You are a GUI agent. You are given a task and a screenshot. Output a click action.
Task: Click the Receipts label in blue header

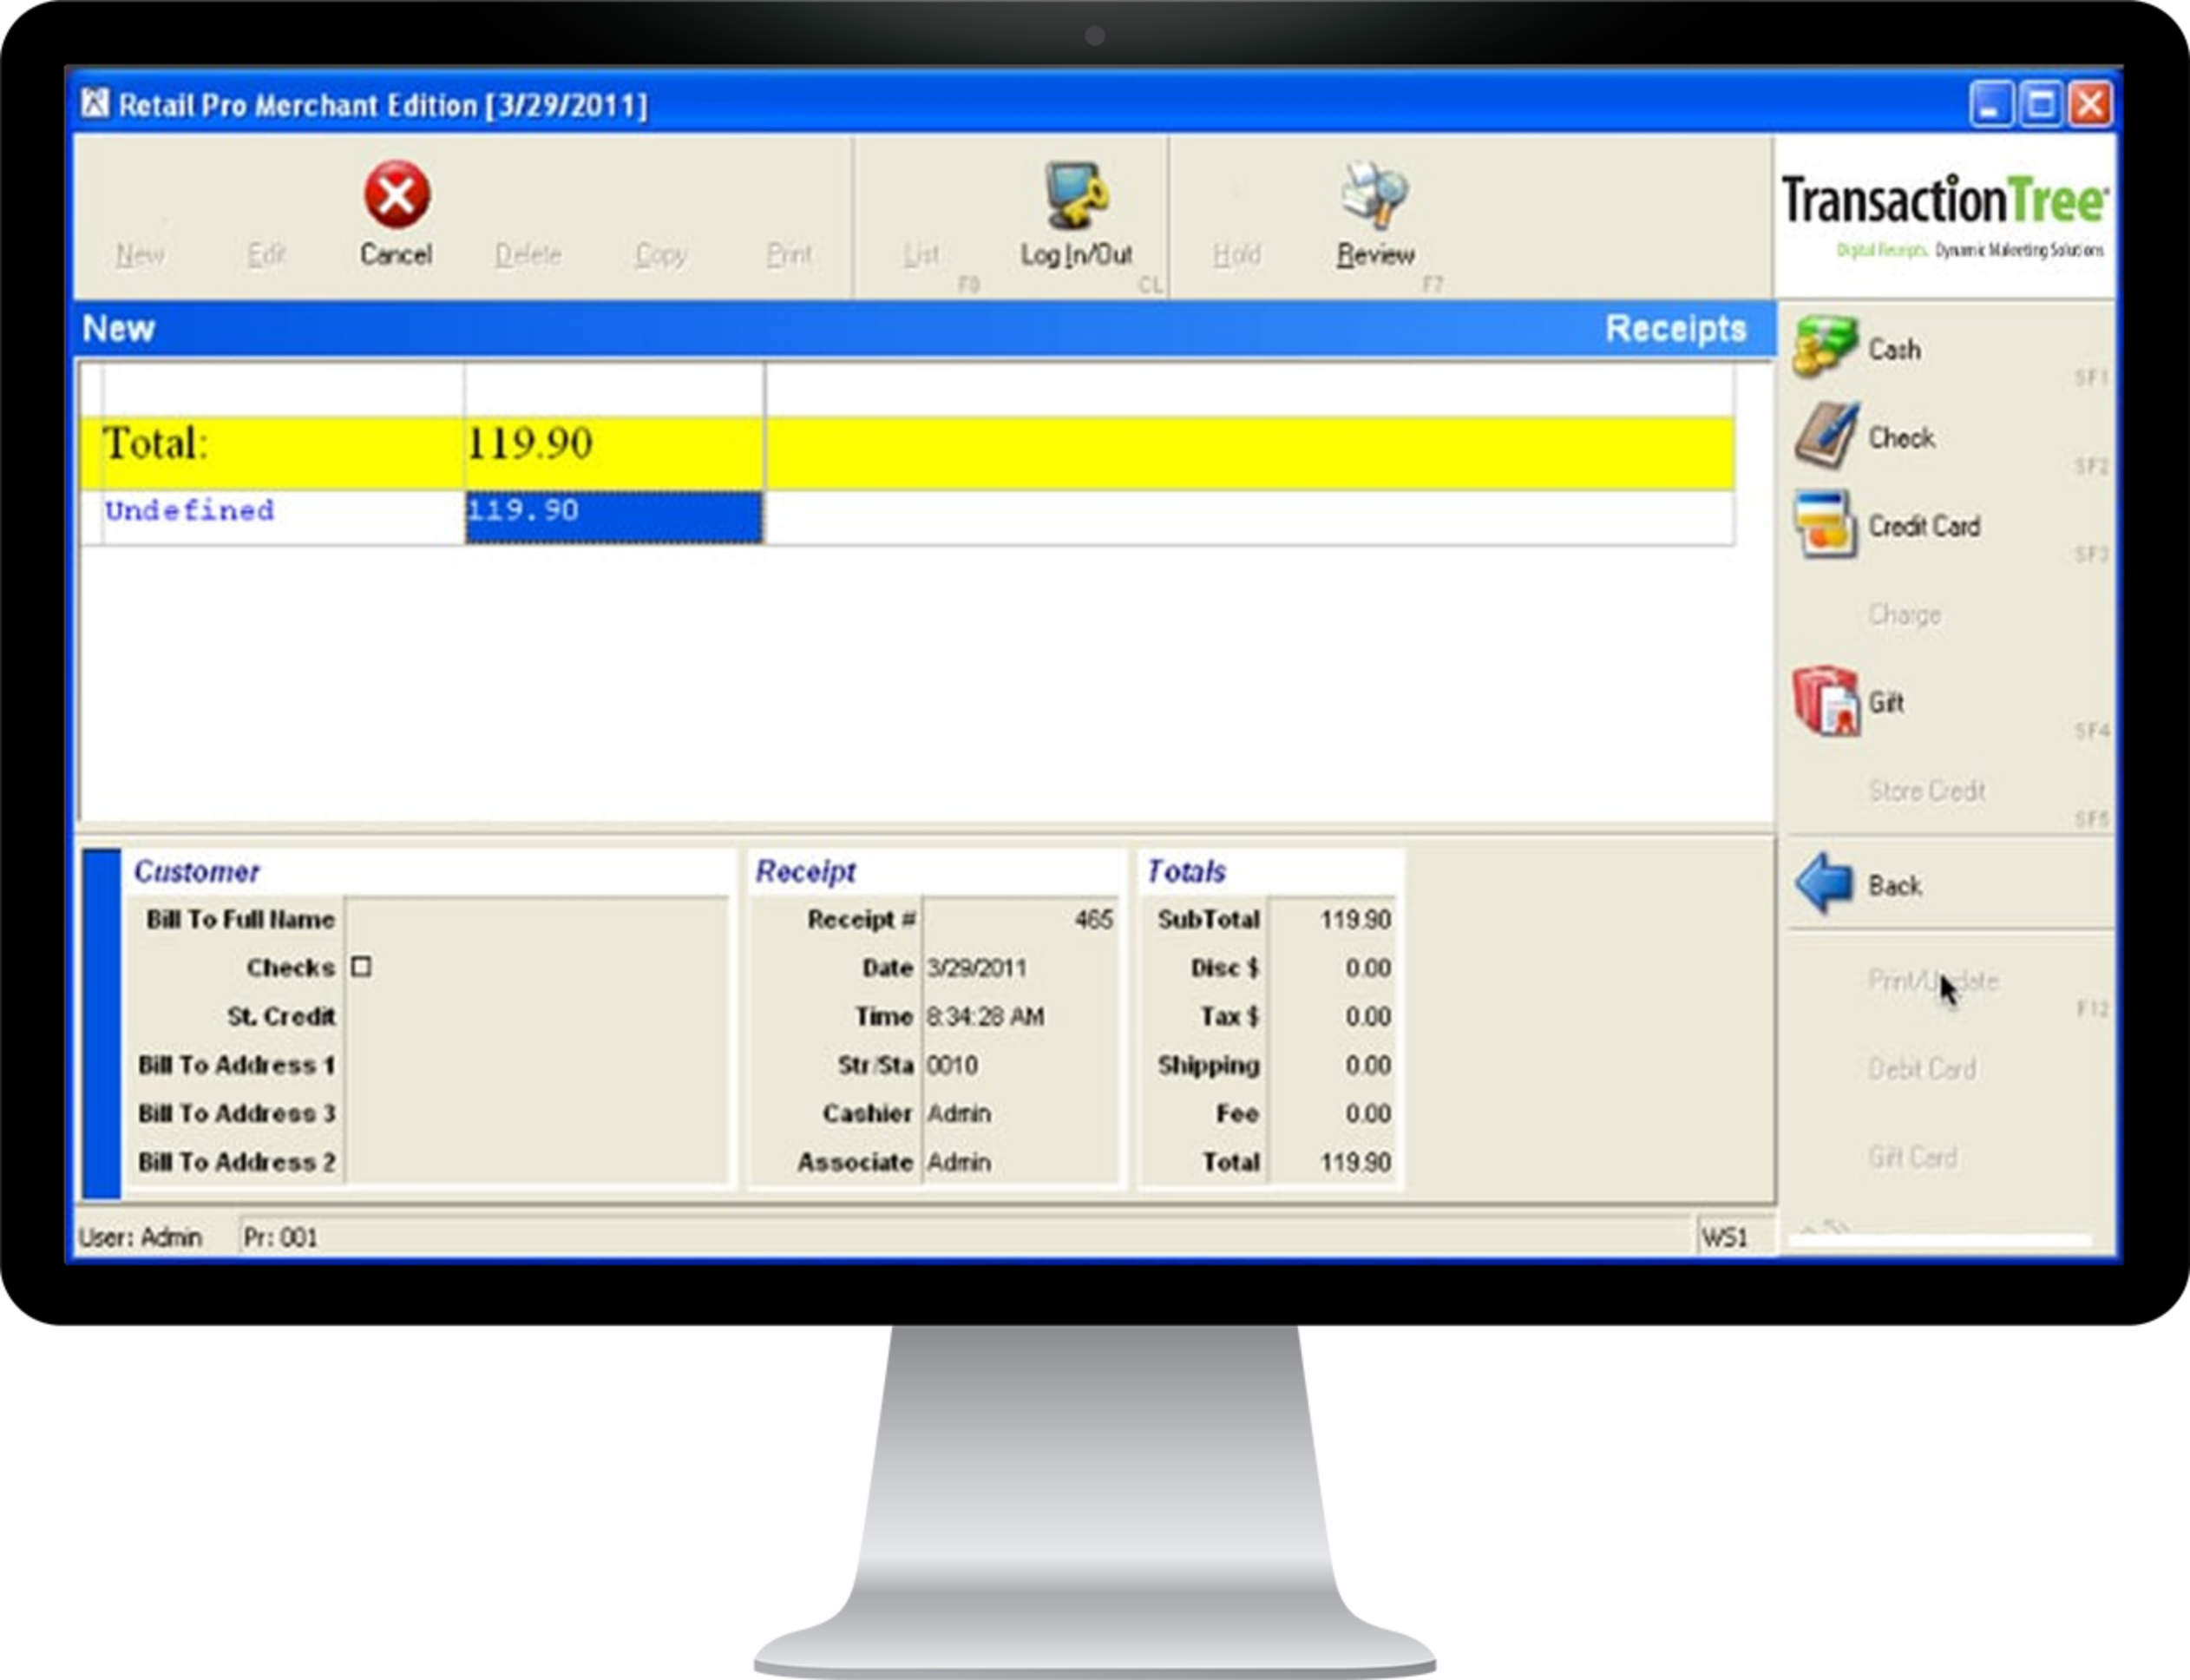(x=1676, y=329)
